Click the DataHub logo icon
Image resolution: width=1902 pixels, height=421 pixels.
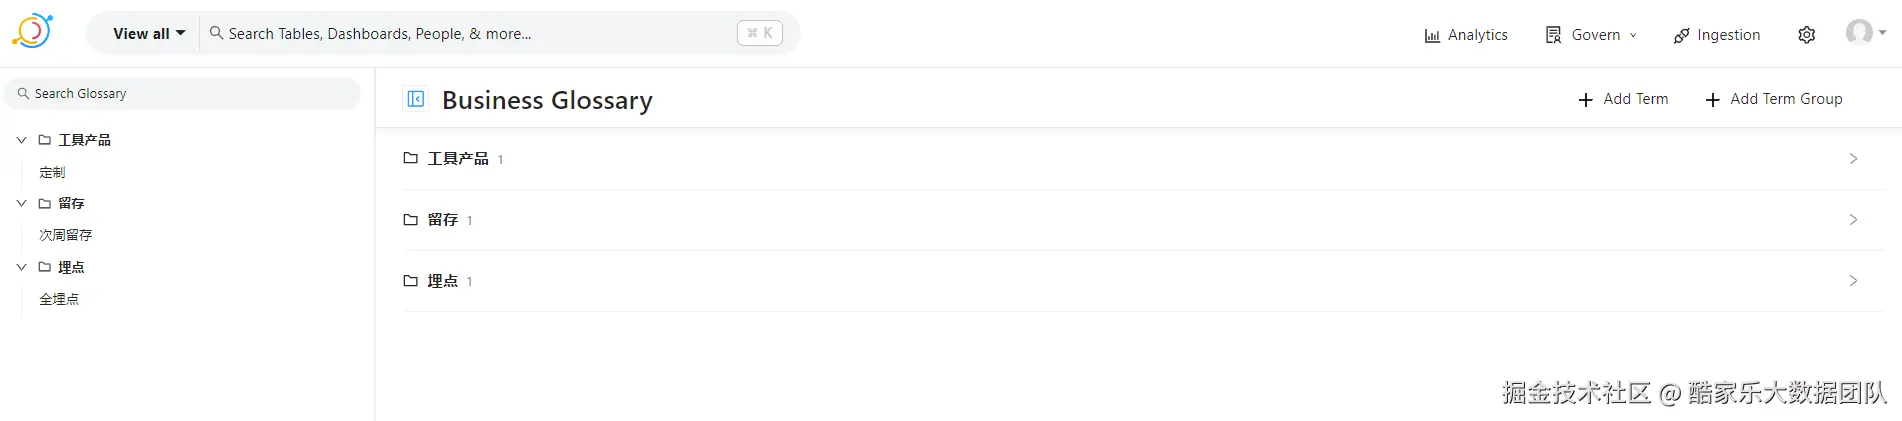[32, 31]
